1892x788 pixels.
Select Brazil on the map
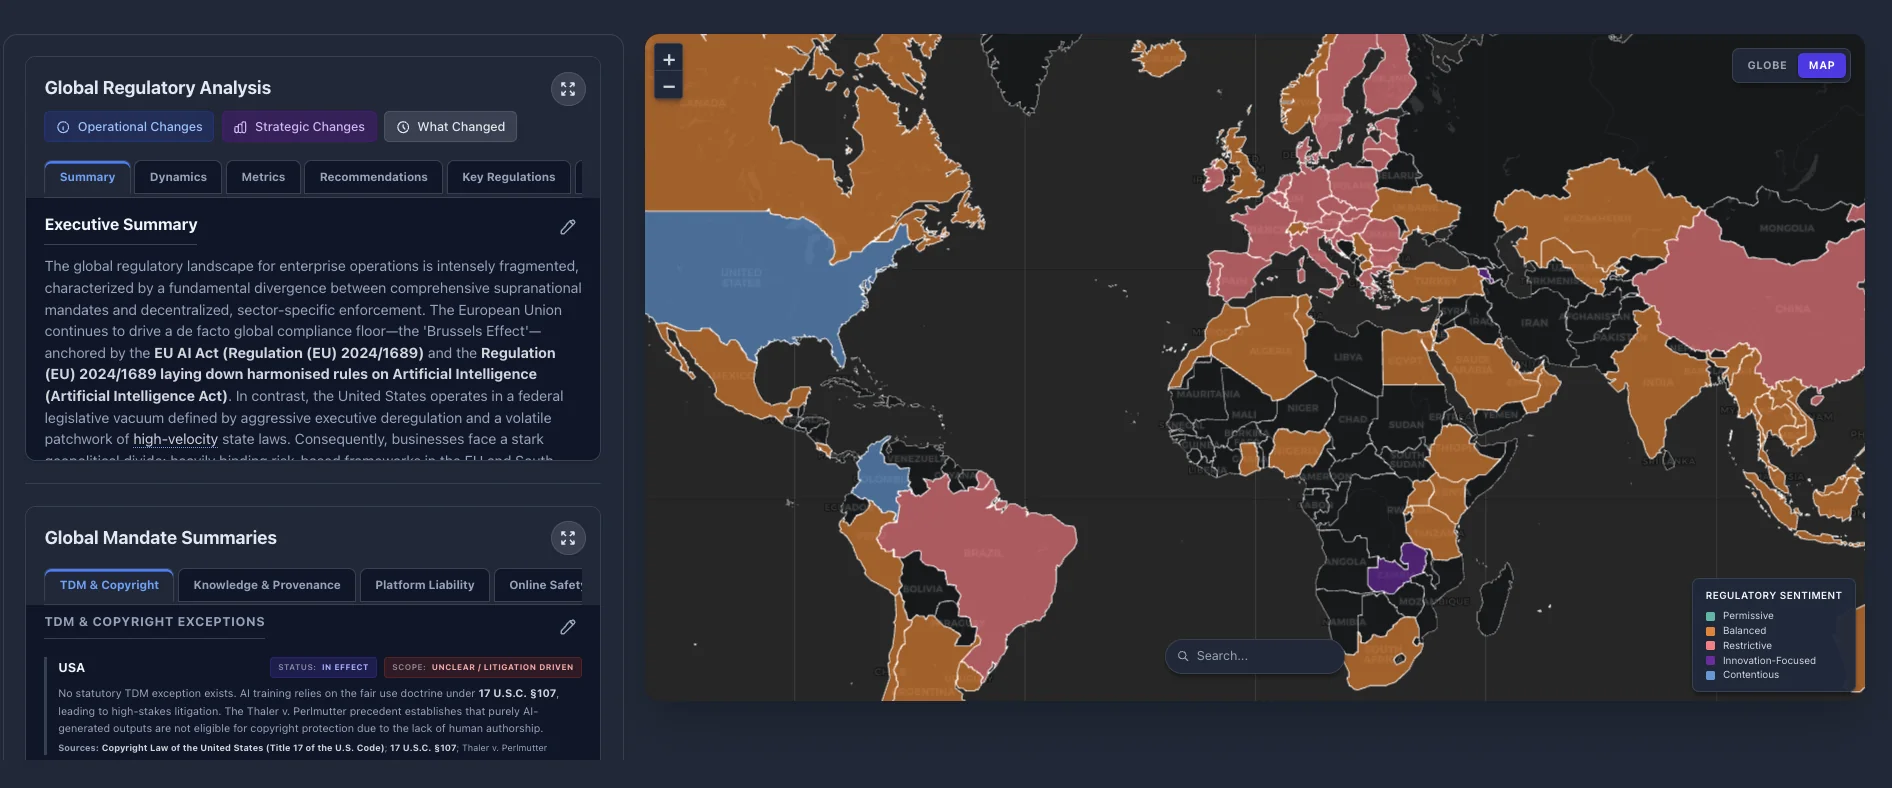(982, 552)
